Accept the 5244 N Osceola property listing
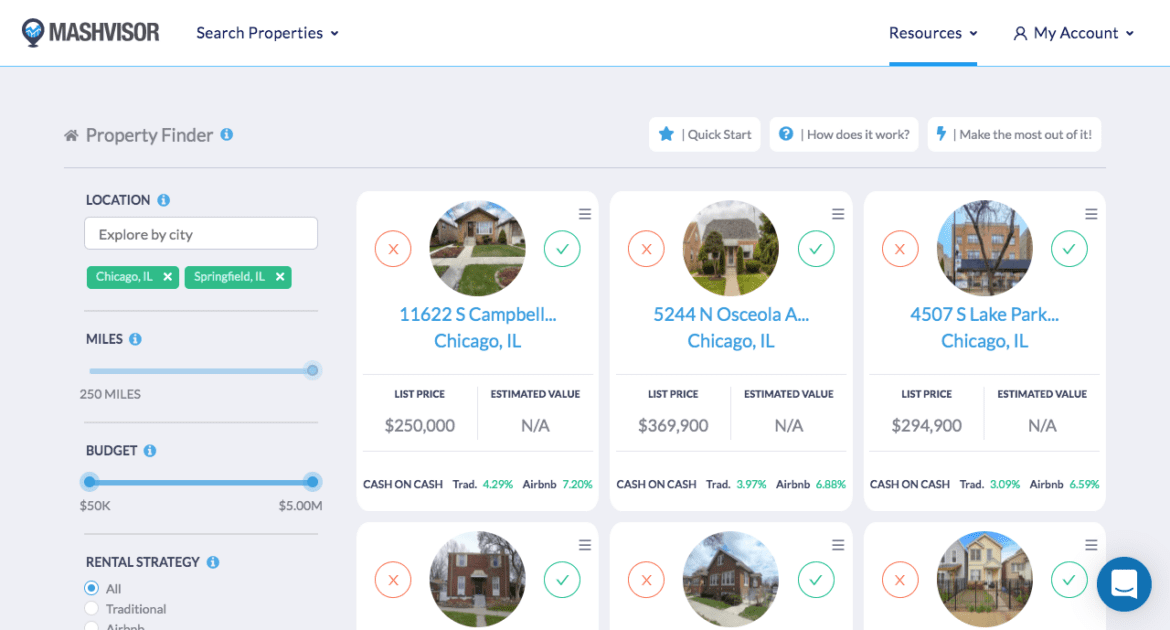Screen dimensions: 1170x630 pyautogui.click(x=816, y=248)
